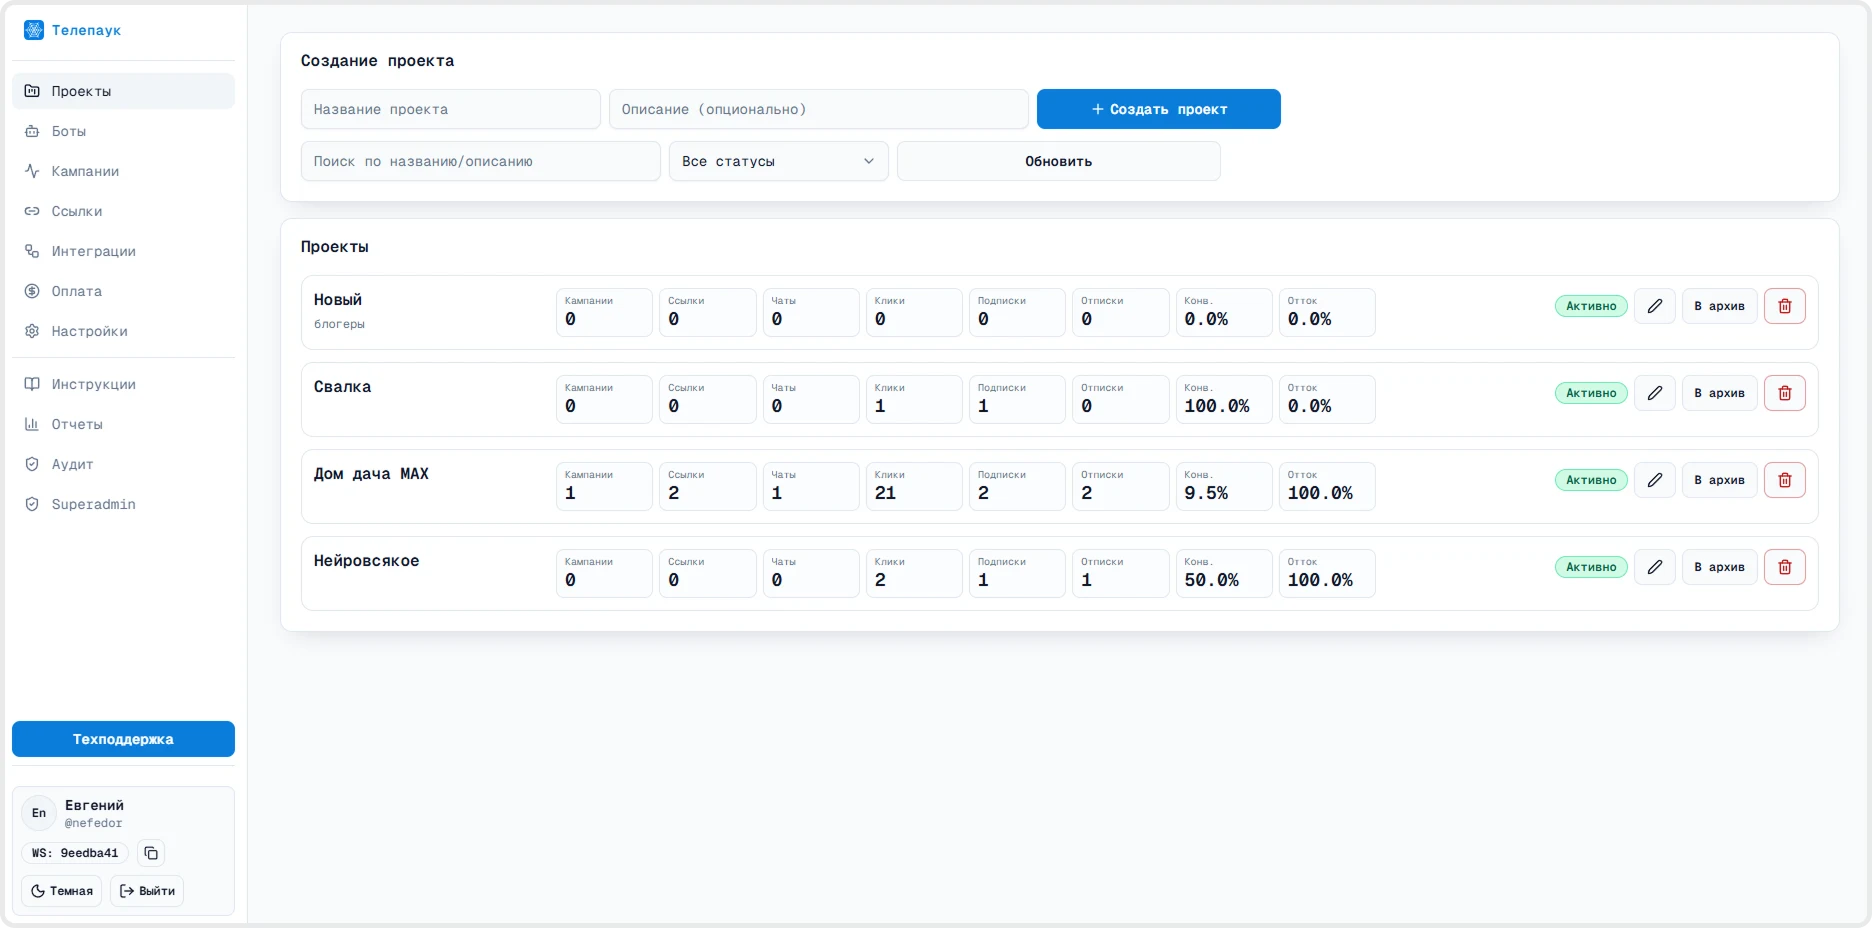Archive the Дом дача MAX project
1872x928 pixels.
click(1720, 480)
